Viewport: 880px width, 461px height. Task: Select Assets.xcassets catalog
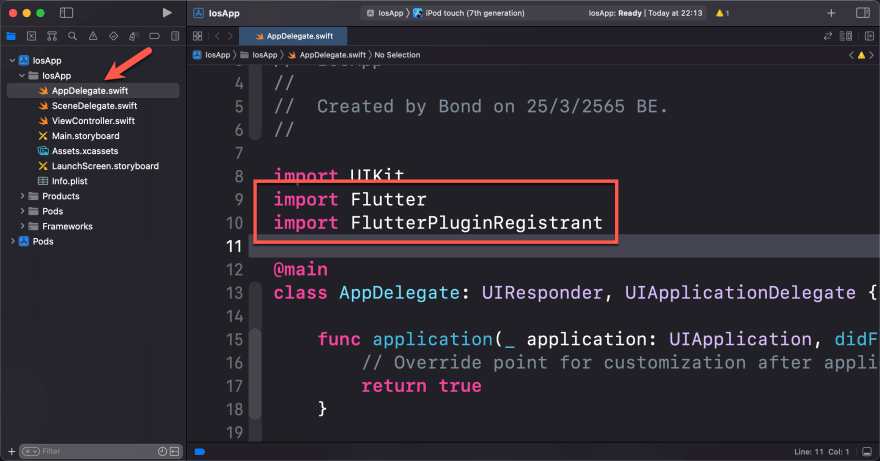(x=85, y=151)
